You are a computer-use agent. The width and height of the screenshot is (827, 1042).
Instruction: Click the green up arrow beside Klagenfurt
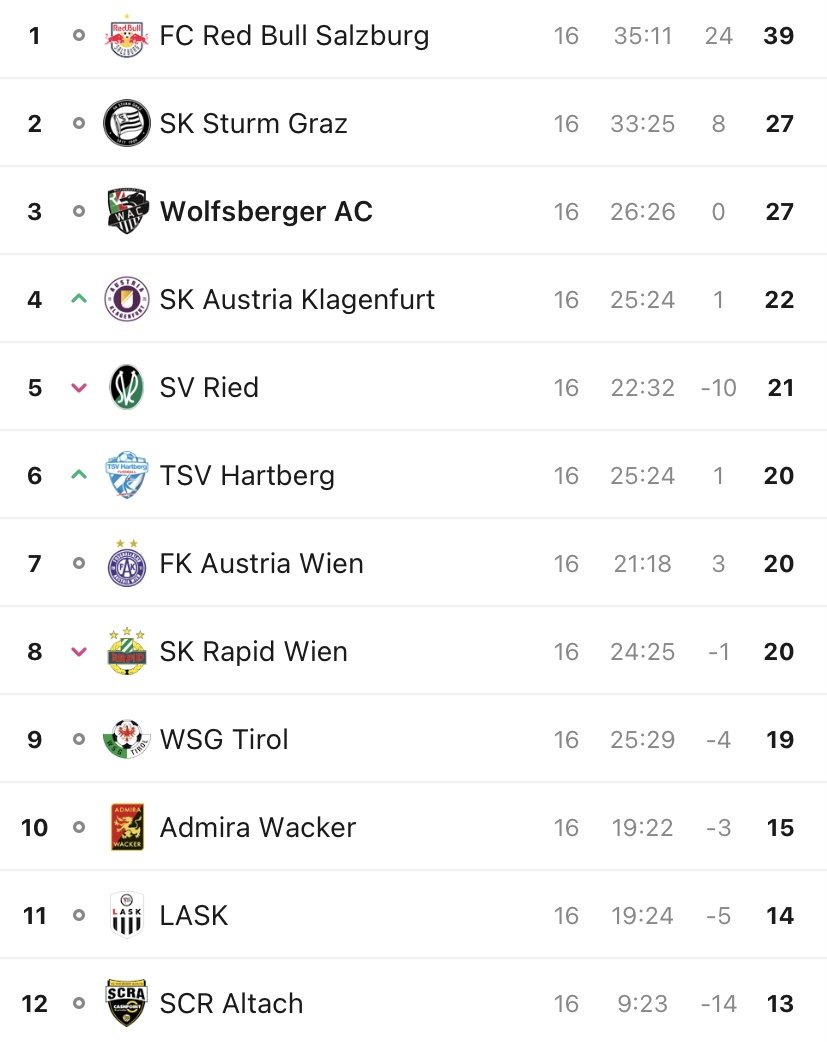click(x=78, y=299)
